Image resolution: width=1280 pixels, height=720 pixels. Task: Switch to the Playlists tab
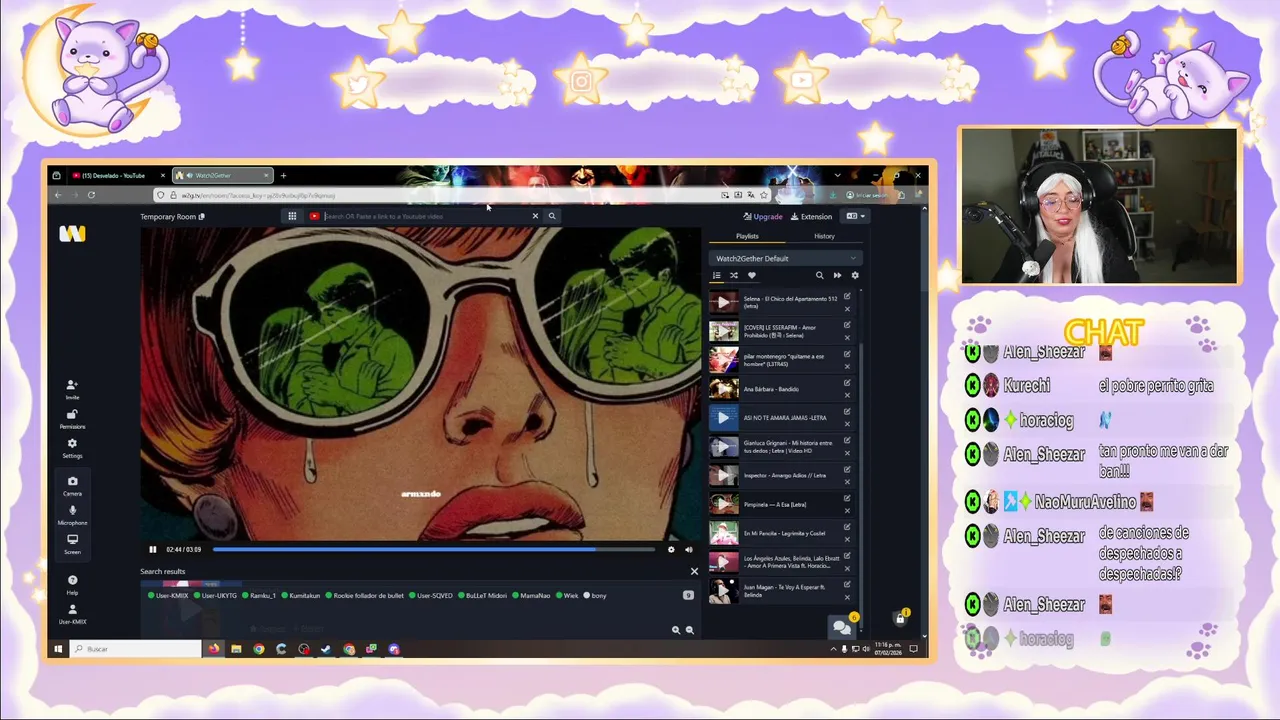[x=747, y=236]
